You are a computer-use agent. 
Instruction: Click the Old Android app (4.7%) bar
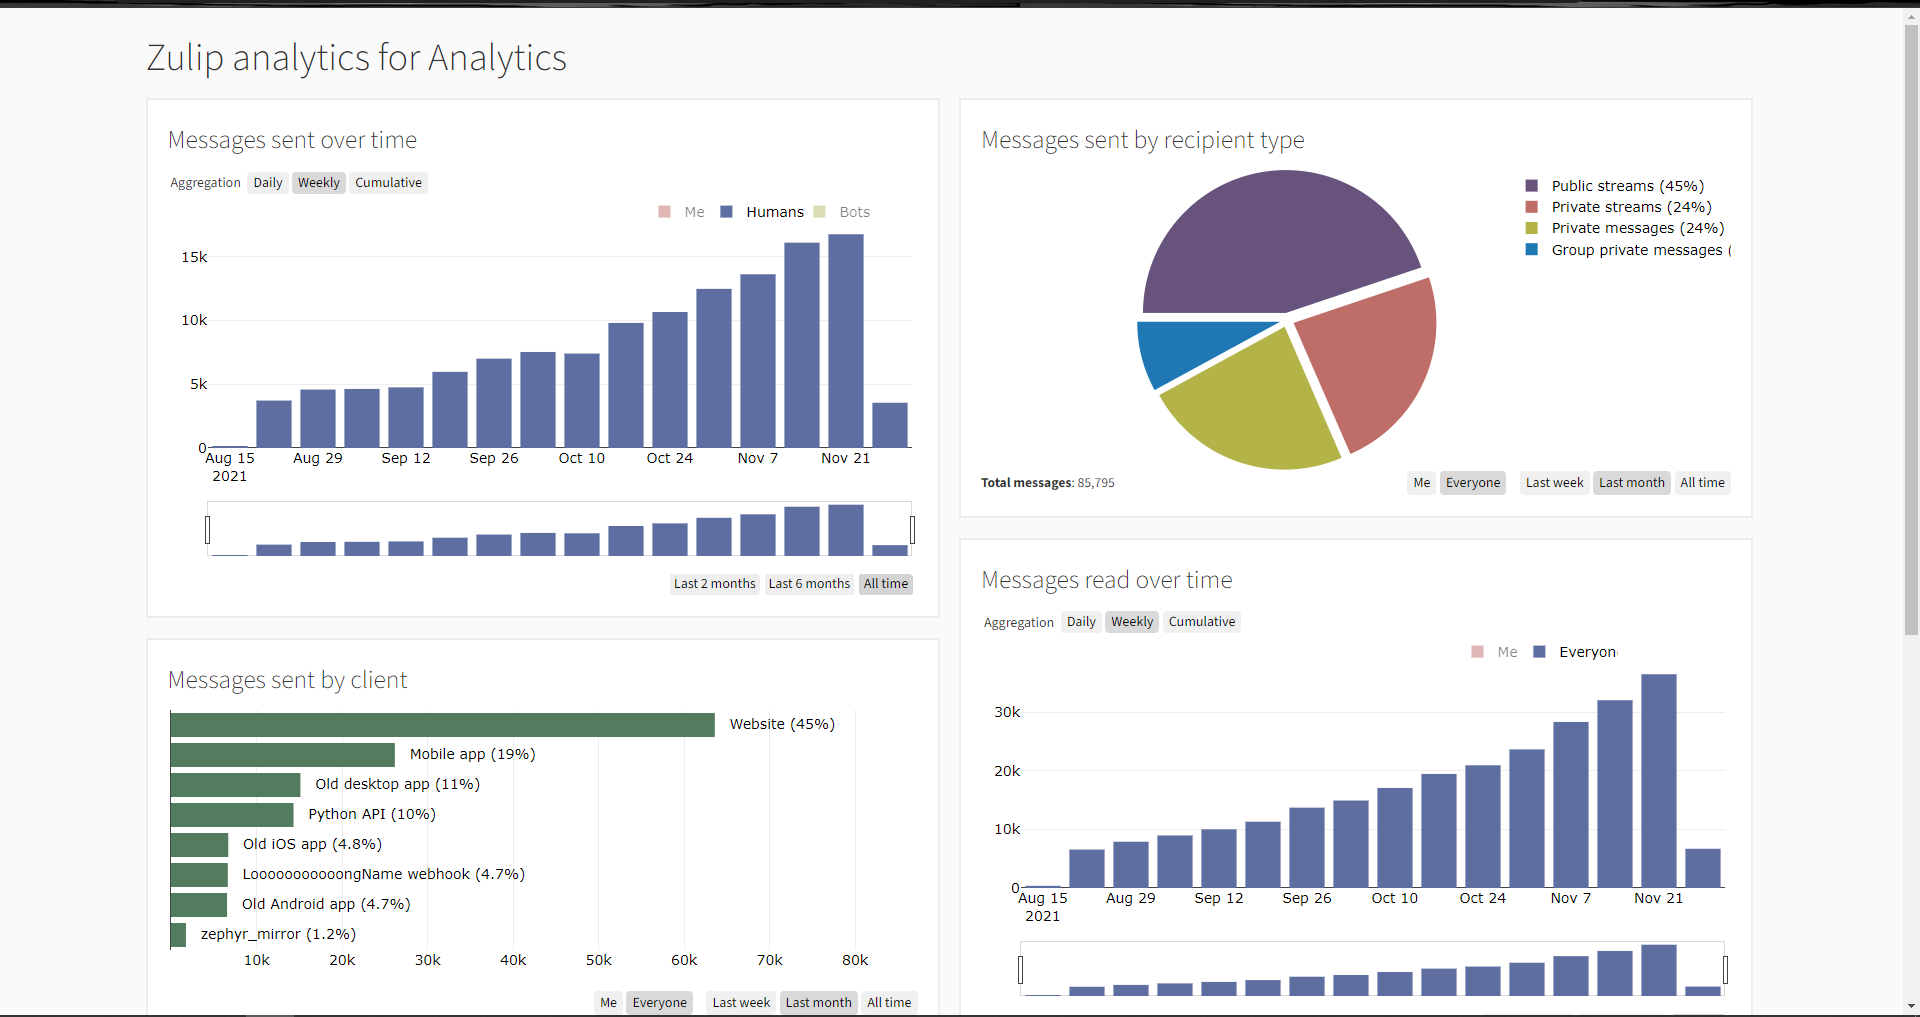tap(199, 905)
